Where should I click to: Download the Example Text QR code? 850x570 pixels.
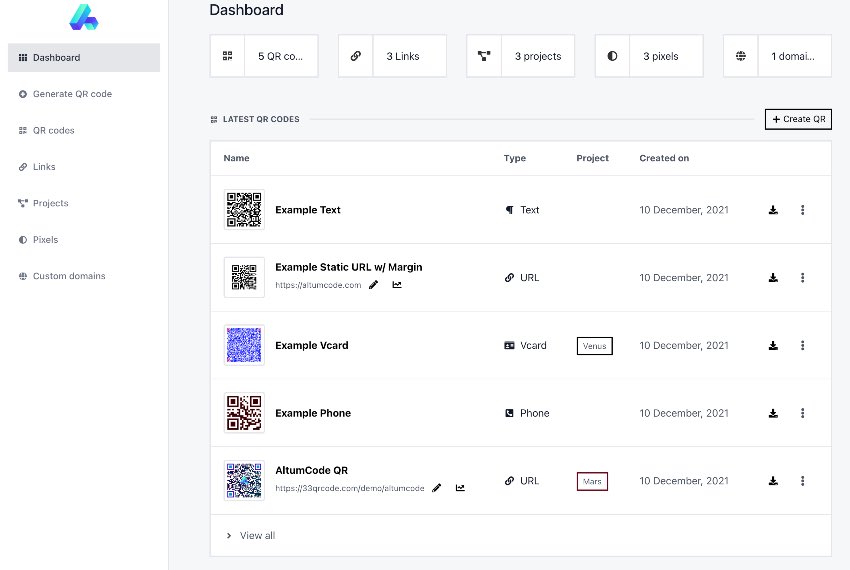coord(773,210)
